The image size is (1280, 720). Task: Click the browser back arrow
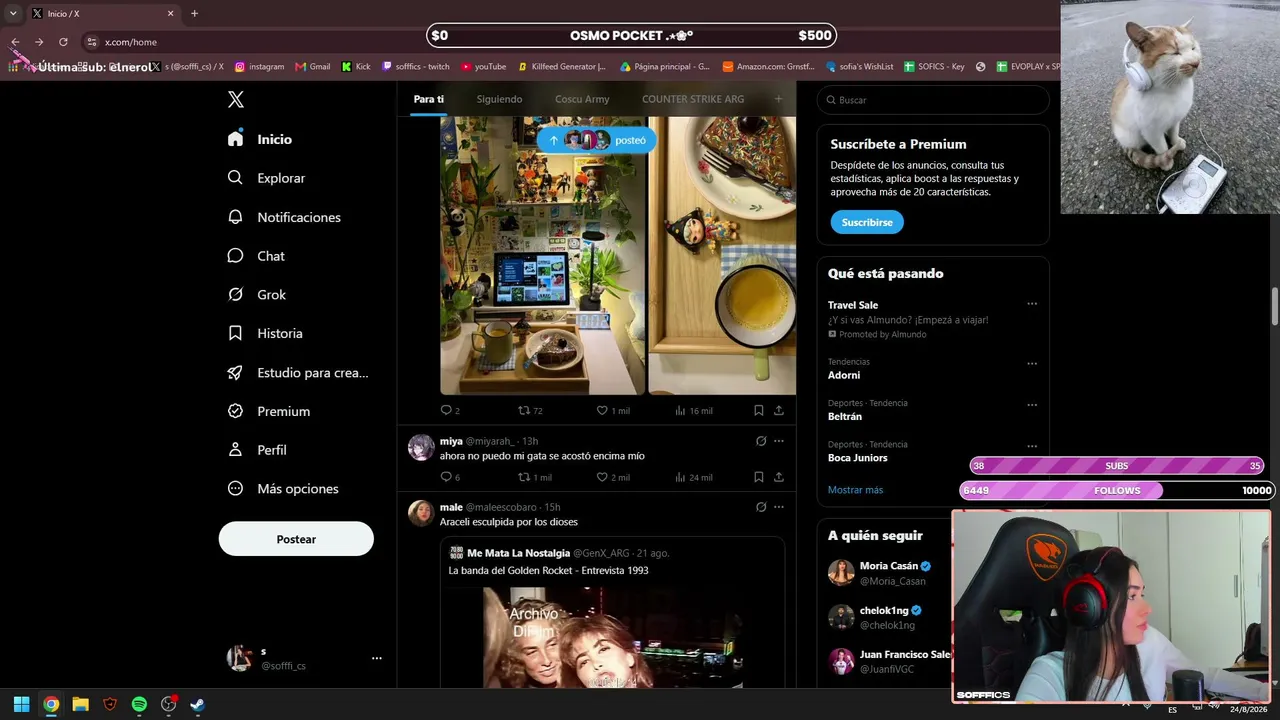coord(15,42)
